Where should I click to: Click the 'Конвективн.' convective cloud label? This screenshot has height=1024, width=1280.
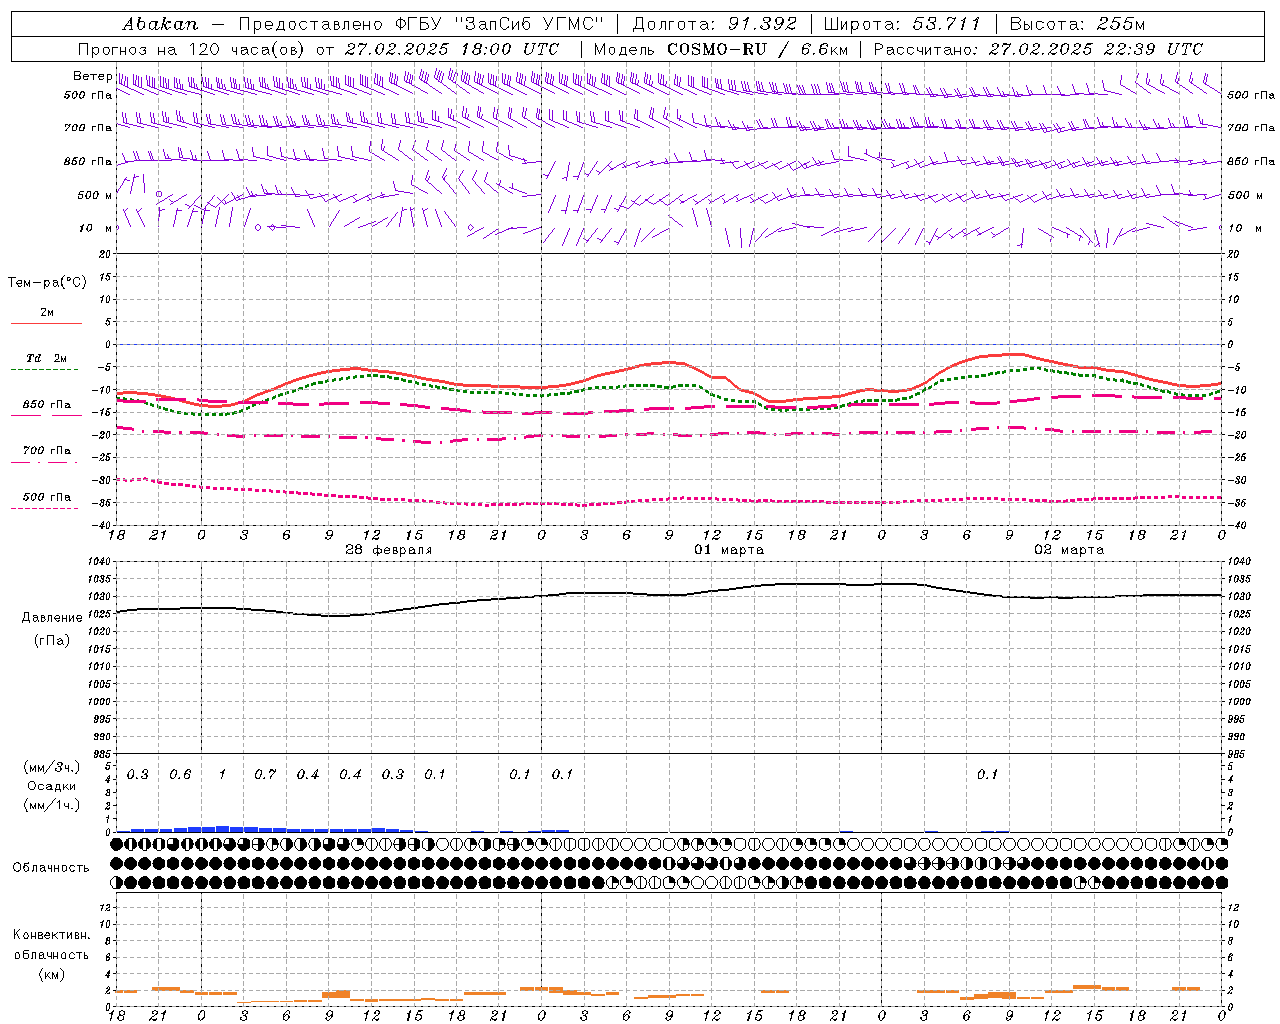(51, 935)
